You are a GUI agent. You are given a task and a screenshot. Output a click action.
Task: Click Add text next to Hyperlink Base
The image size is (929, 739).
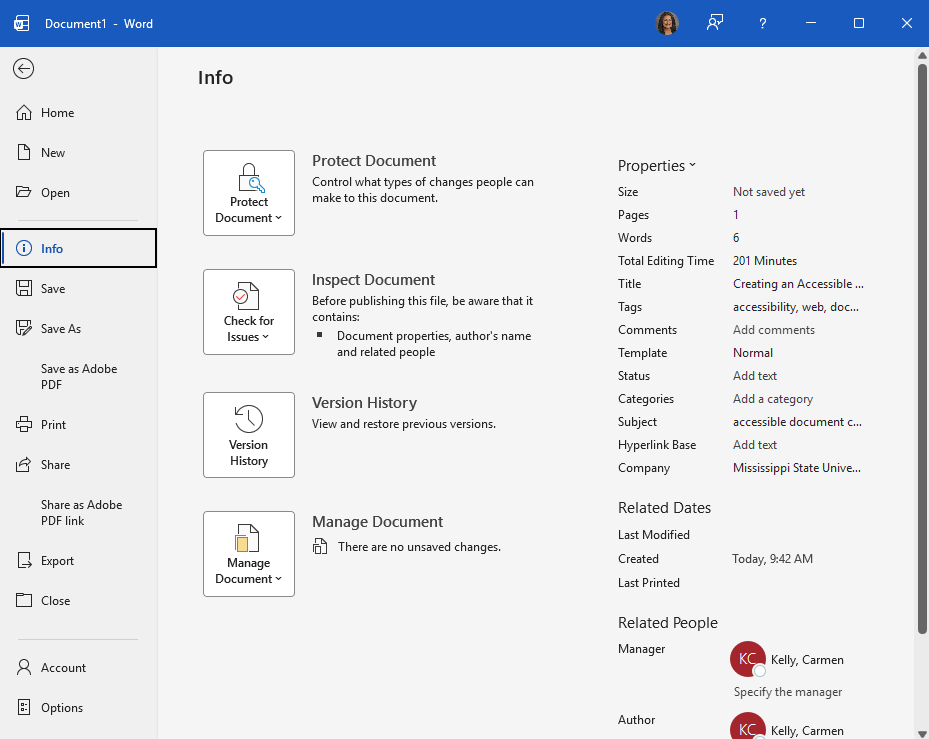755,445
